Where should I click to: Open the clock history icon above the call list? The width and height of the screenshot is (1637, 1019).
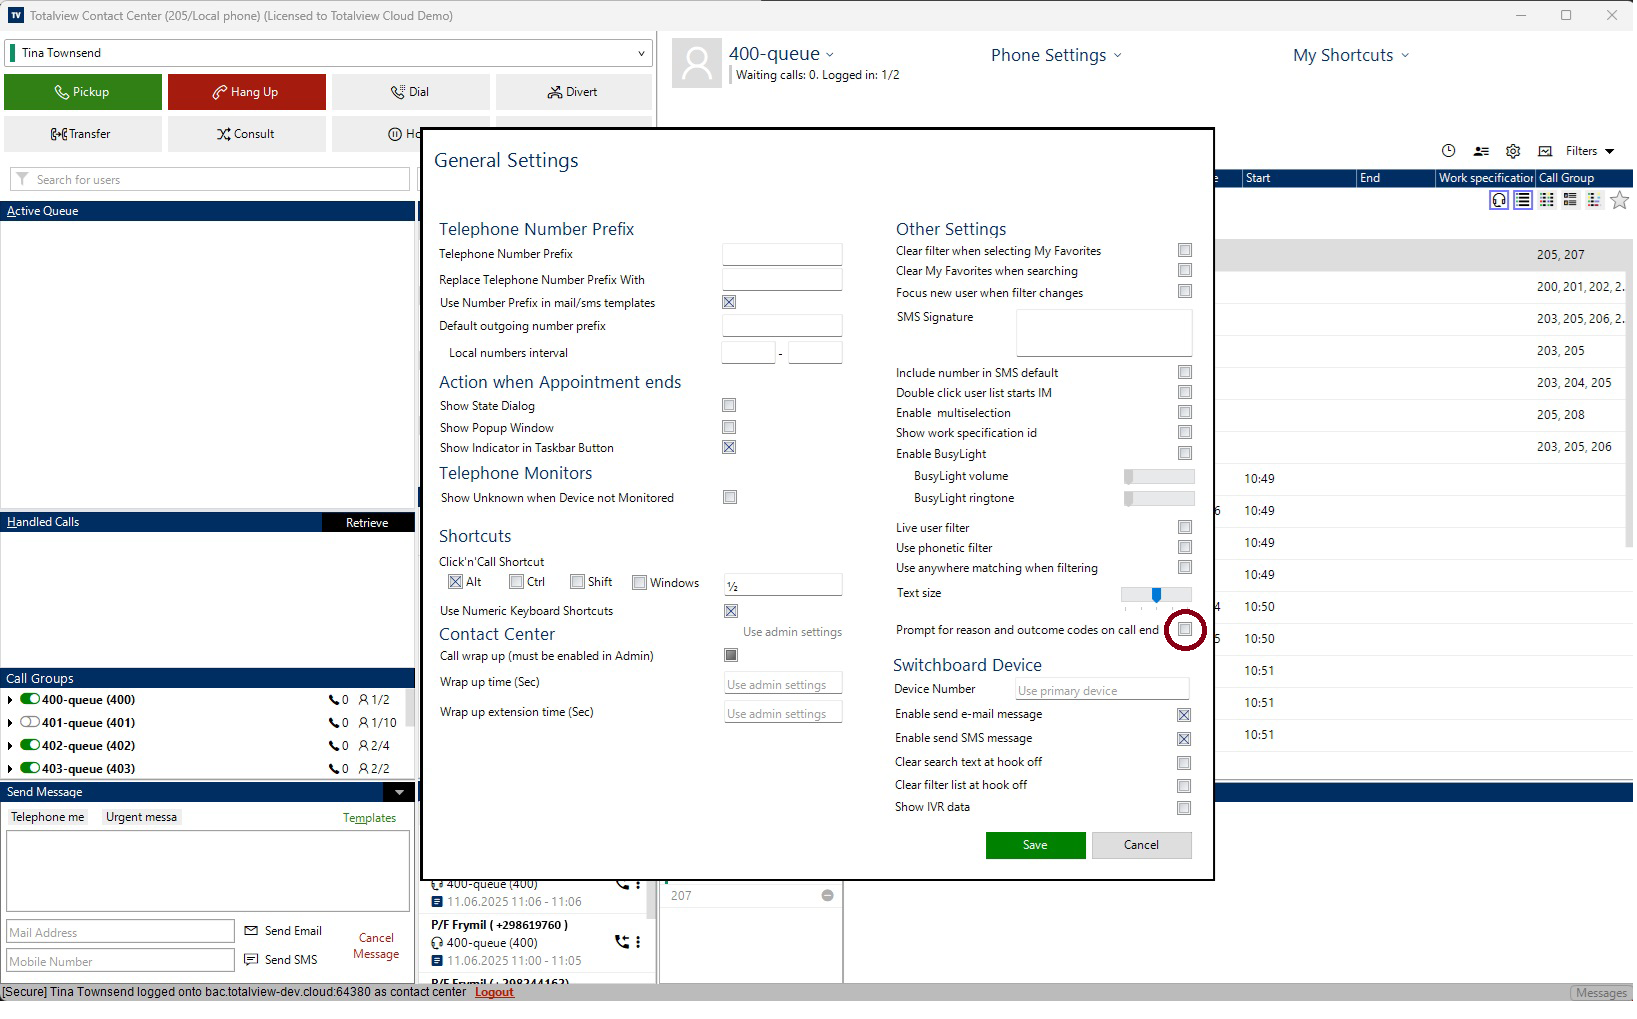point(1448,151)
